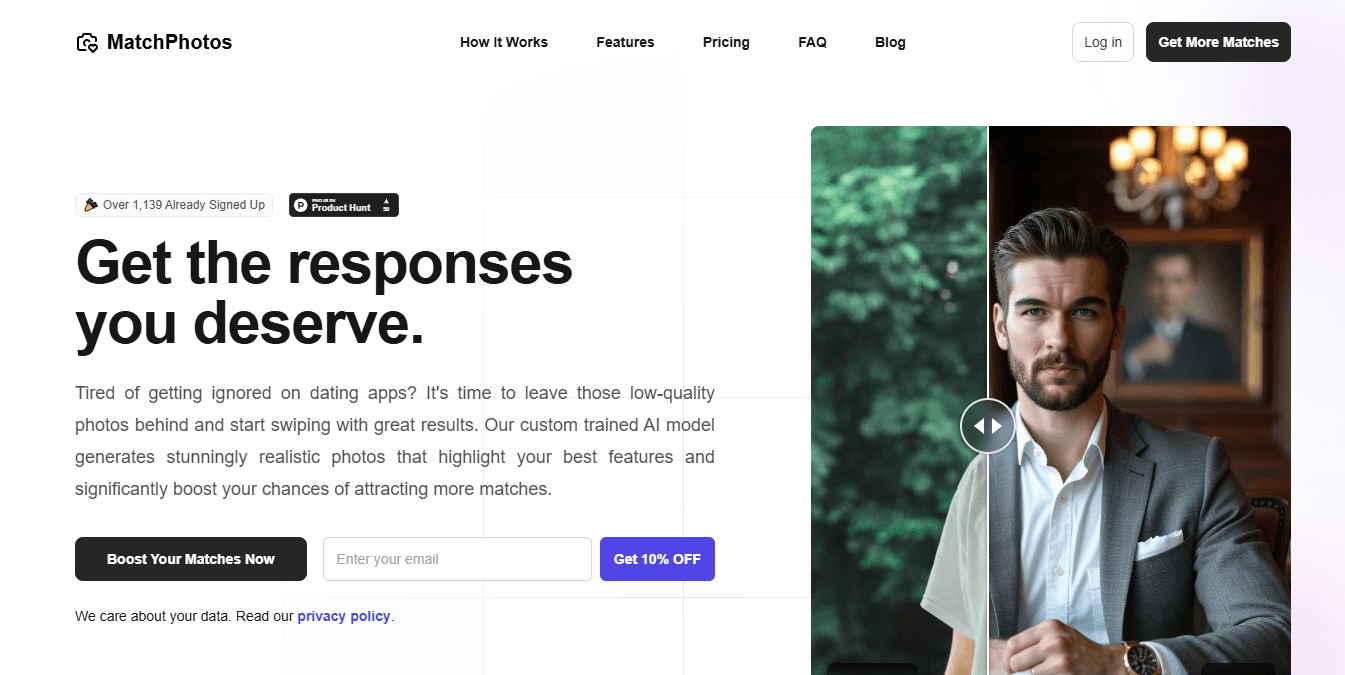Click the MatchPhotos brand name text
Viewport: 1345px width, 675px height.
(x=169, y=42)
